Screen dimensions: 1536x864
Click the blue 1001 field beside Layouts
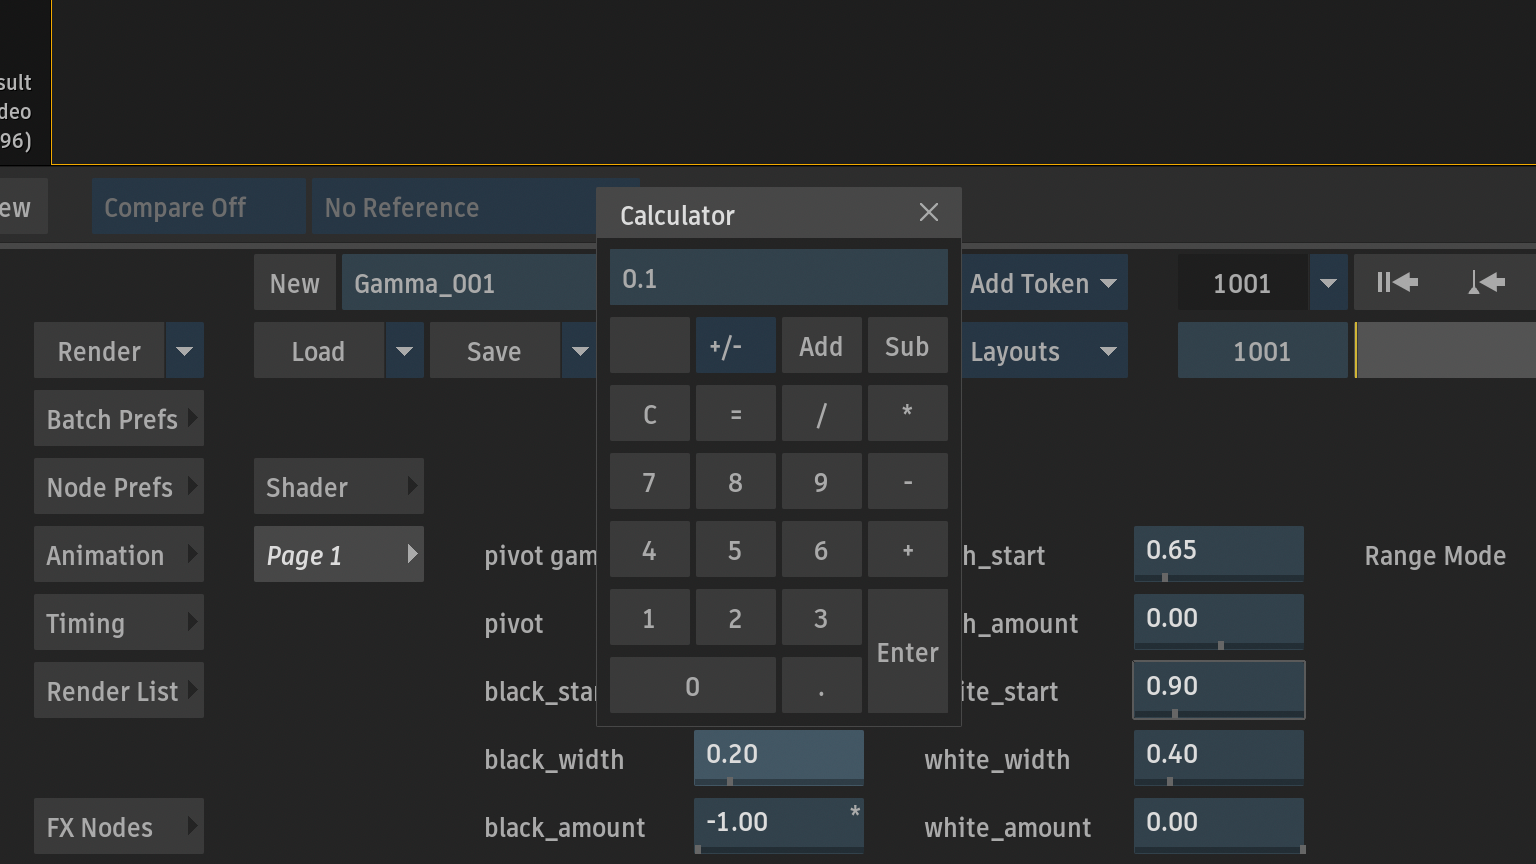pyautogui.click(x=1263, y=351)
